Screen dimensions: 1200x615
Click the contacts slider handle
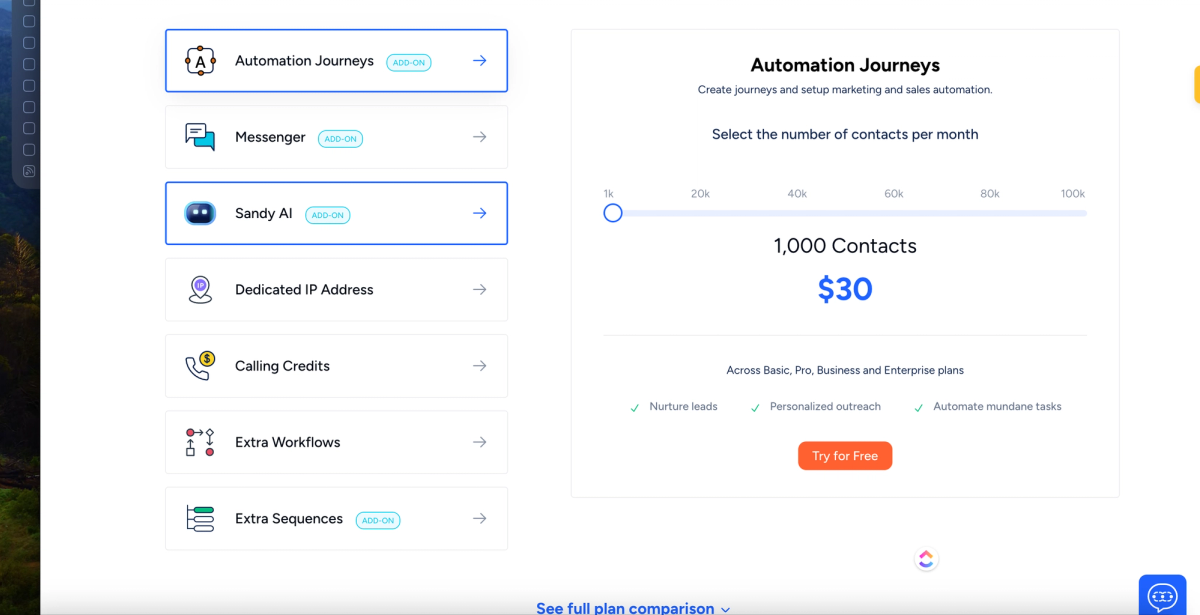click(x=613, y=213)
